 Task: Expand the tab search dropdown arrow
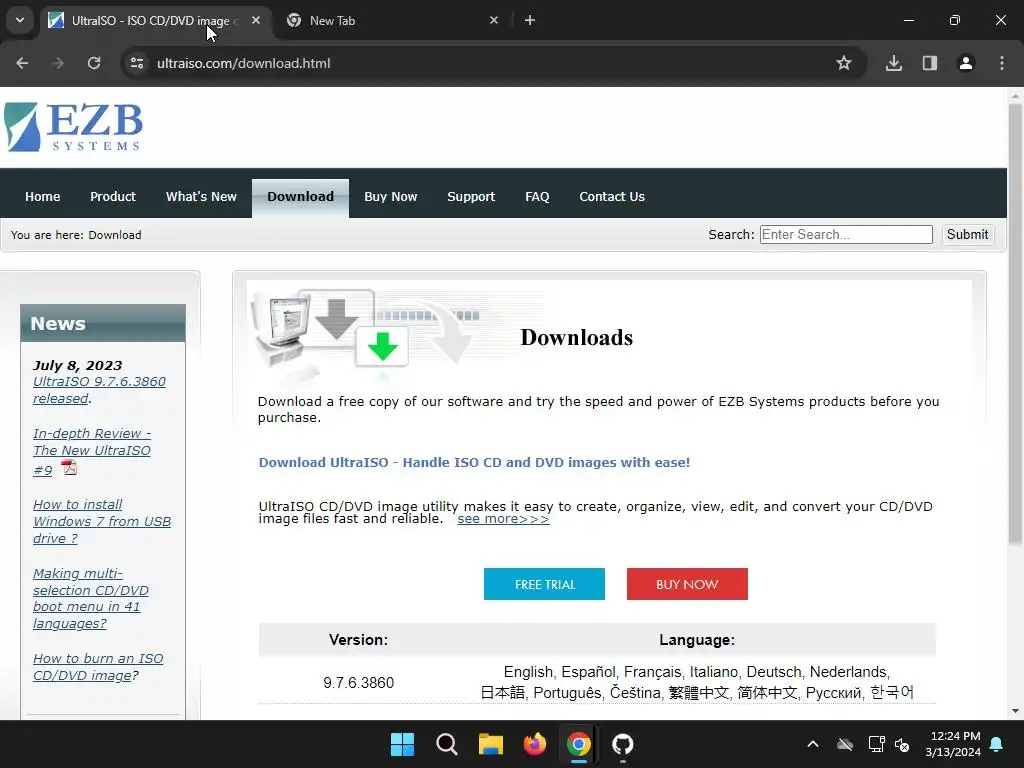[20, 20]
